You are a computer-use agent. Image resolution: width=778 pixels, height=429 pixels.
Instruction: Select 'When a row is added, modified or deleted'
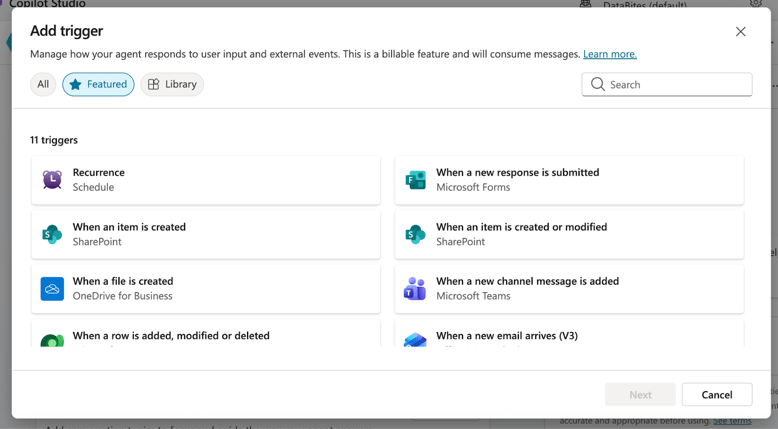[x=206, y=333]
